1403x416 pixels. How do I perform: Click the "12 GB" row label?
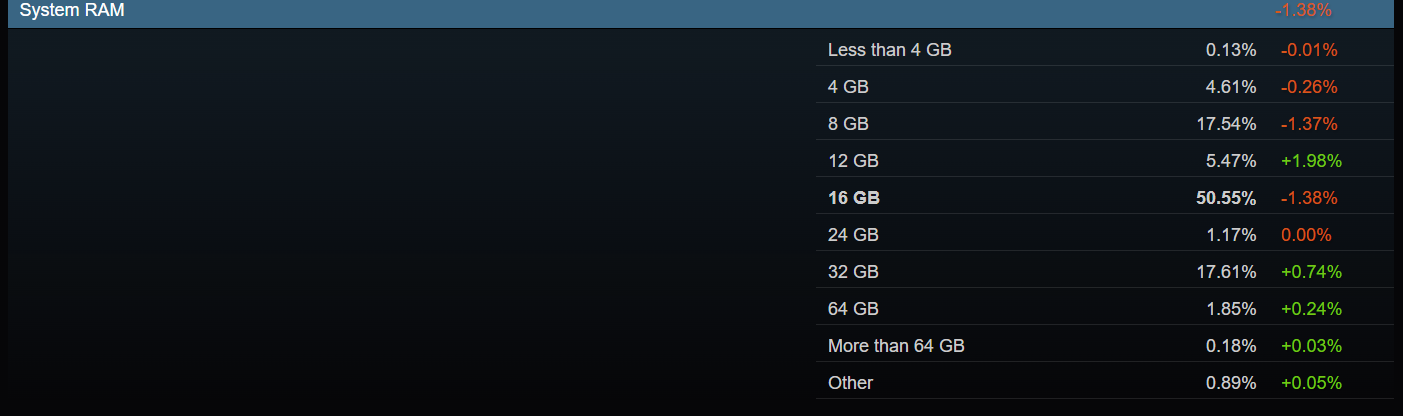(x=853, y=161)
